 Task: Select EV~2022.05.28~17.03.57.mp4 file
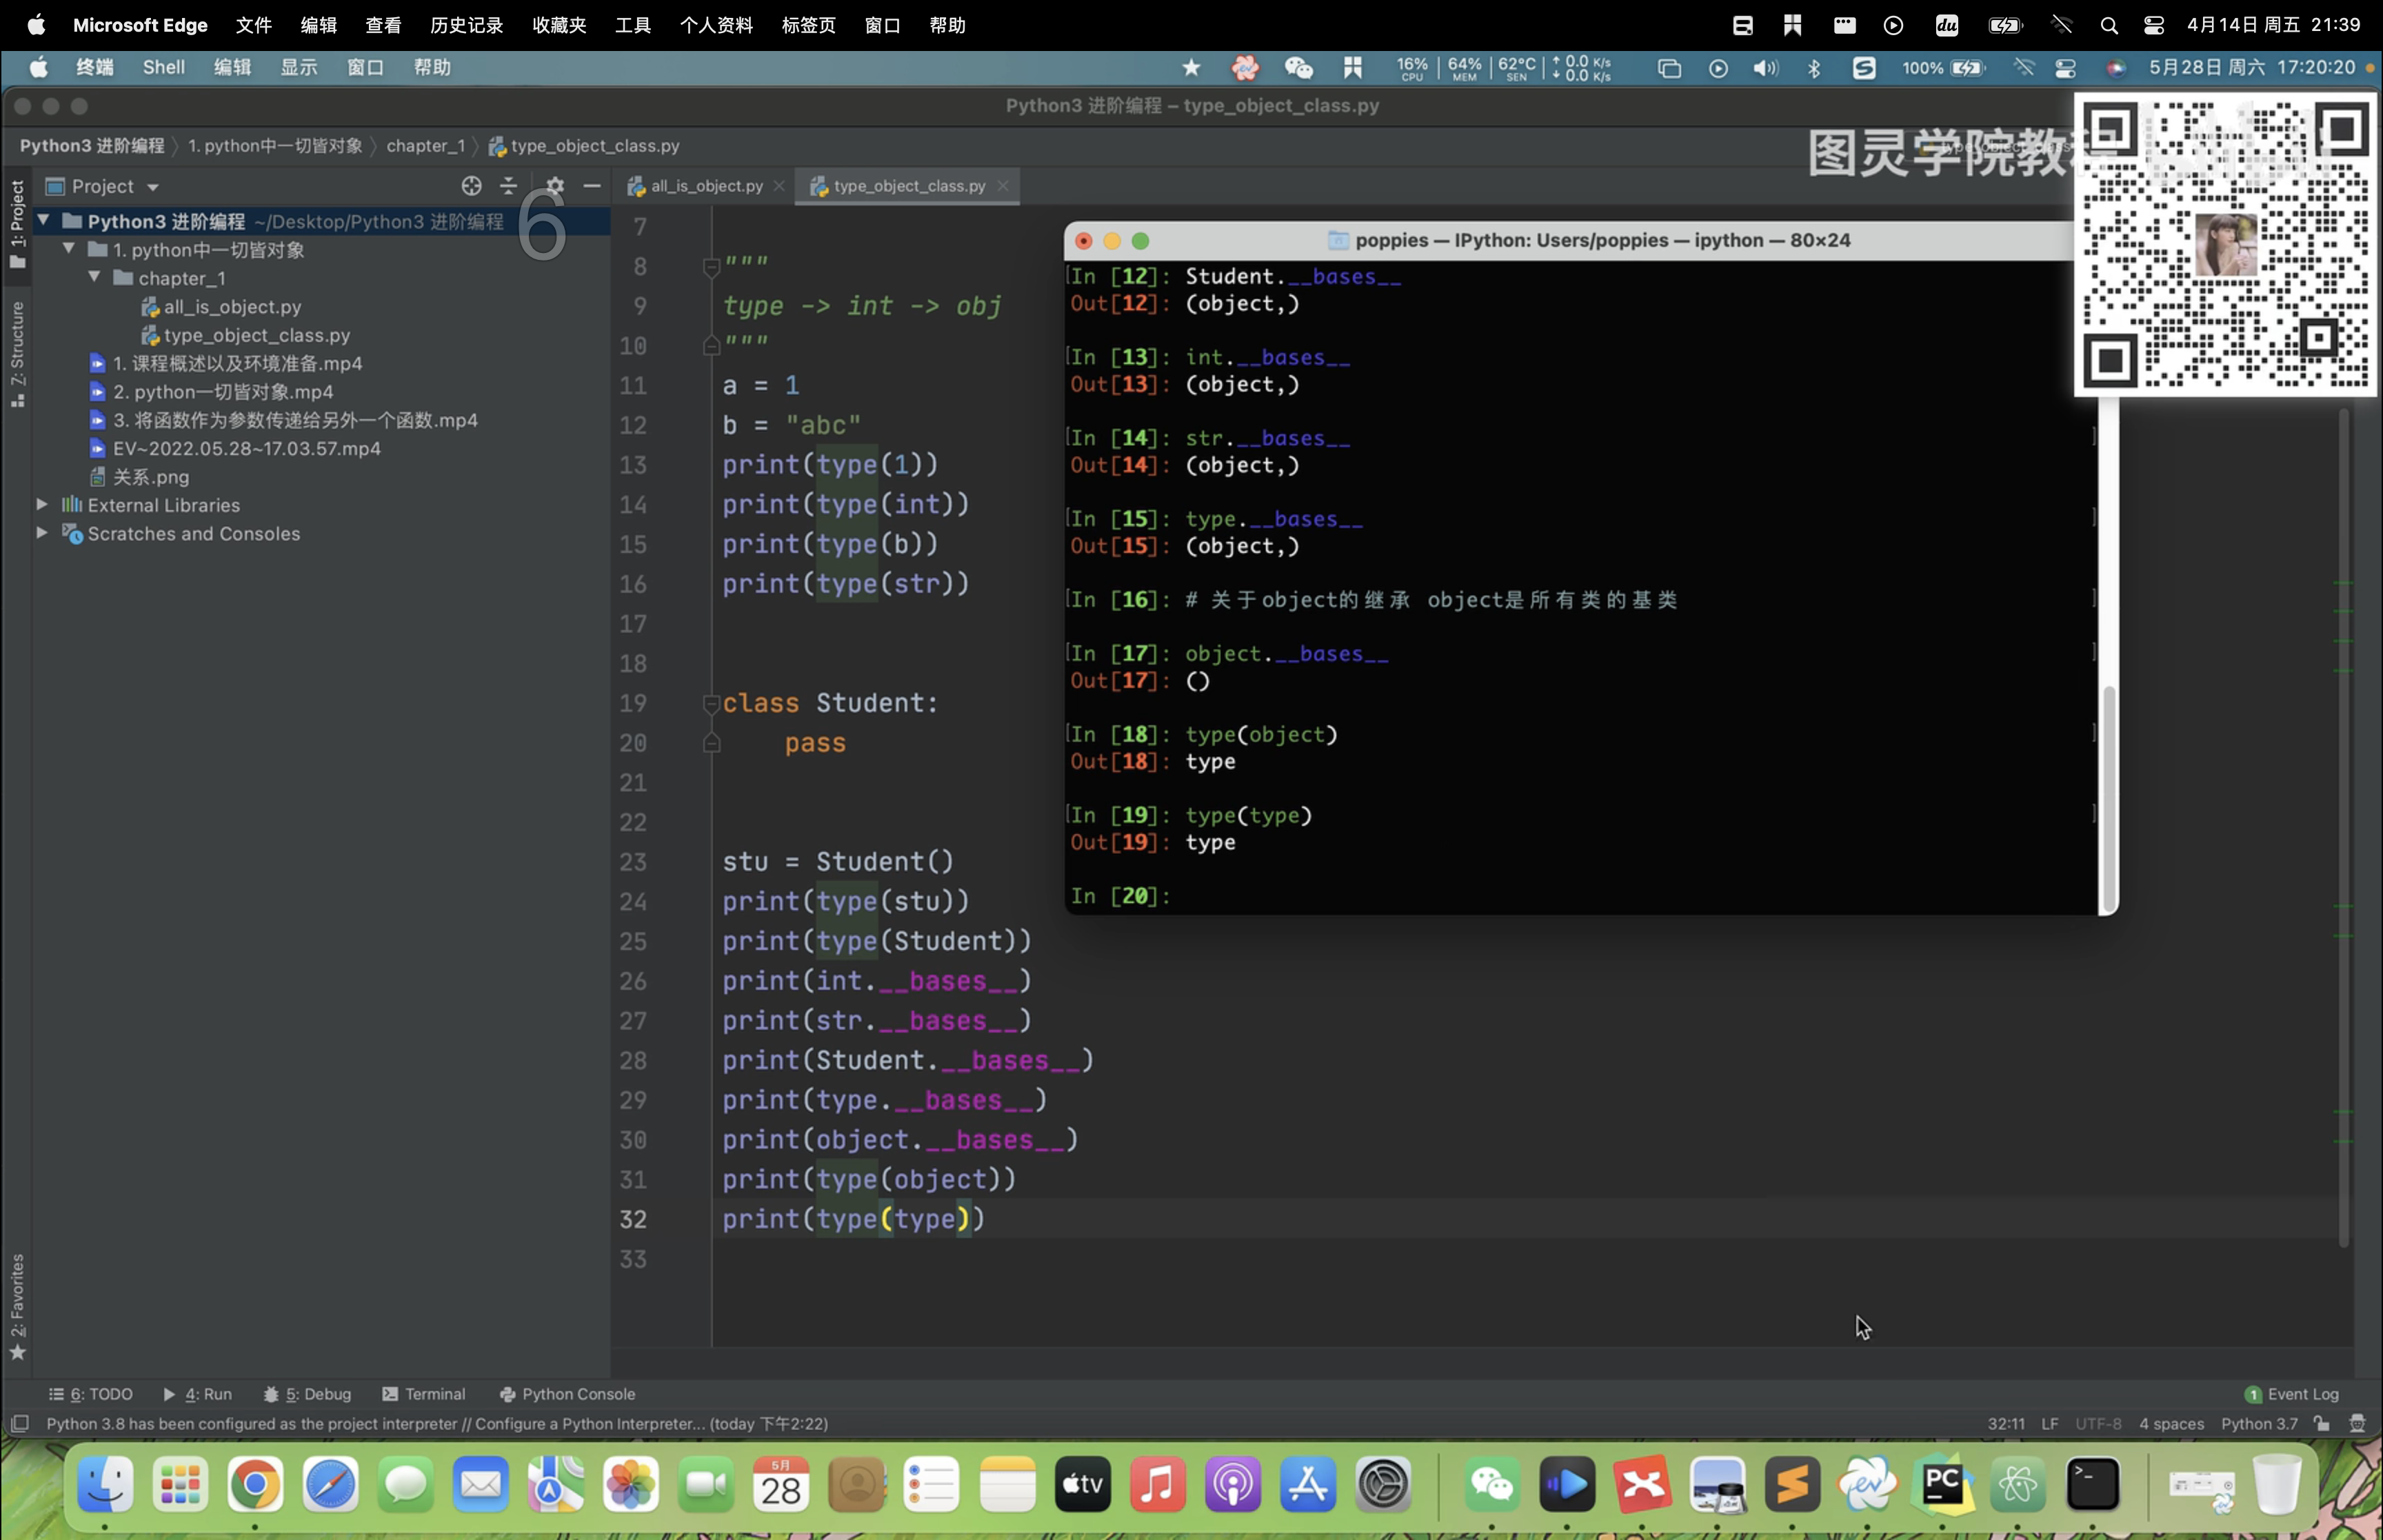[246, 448]
